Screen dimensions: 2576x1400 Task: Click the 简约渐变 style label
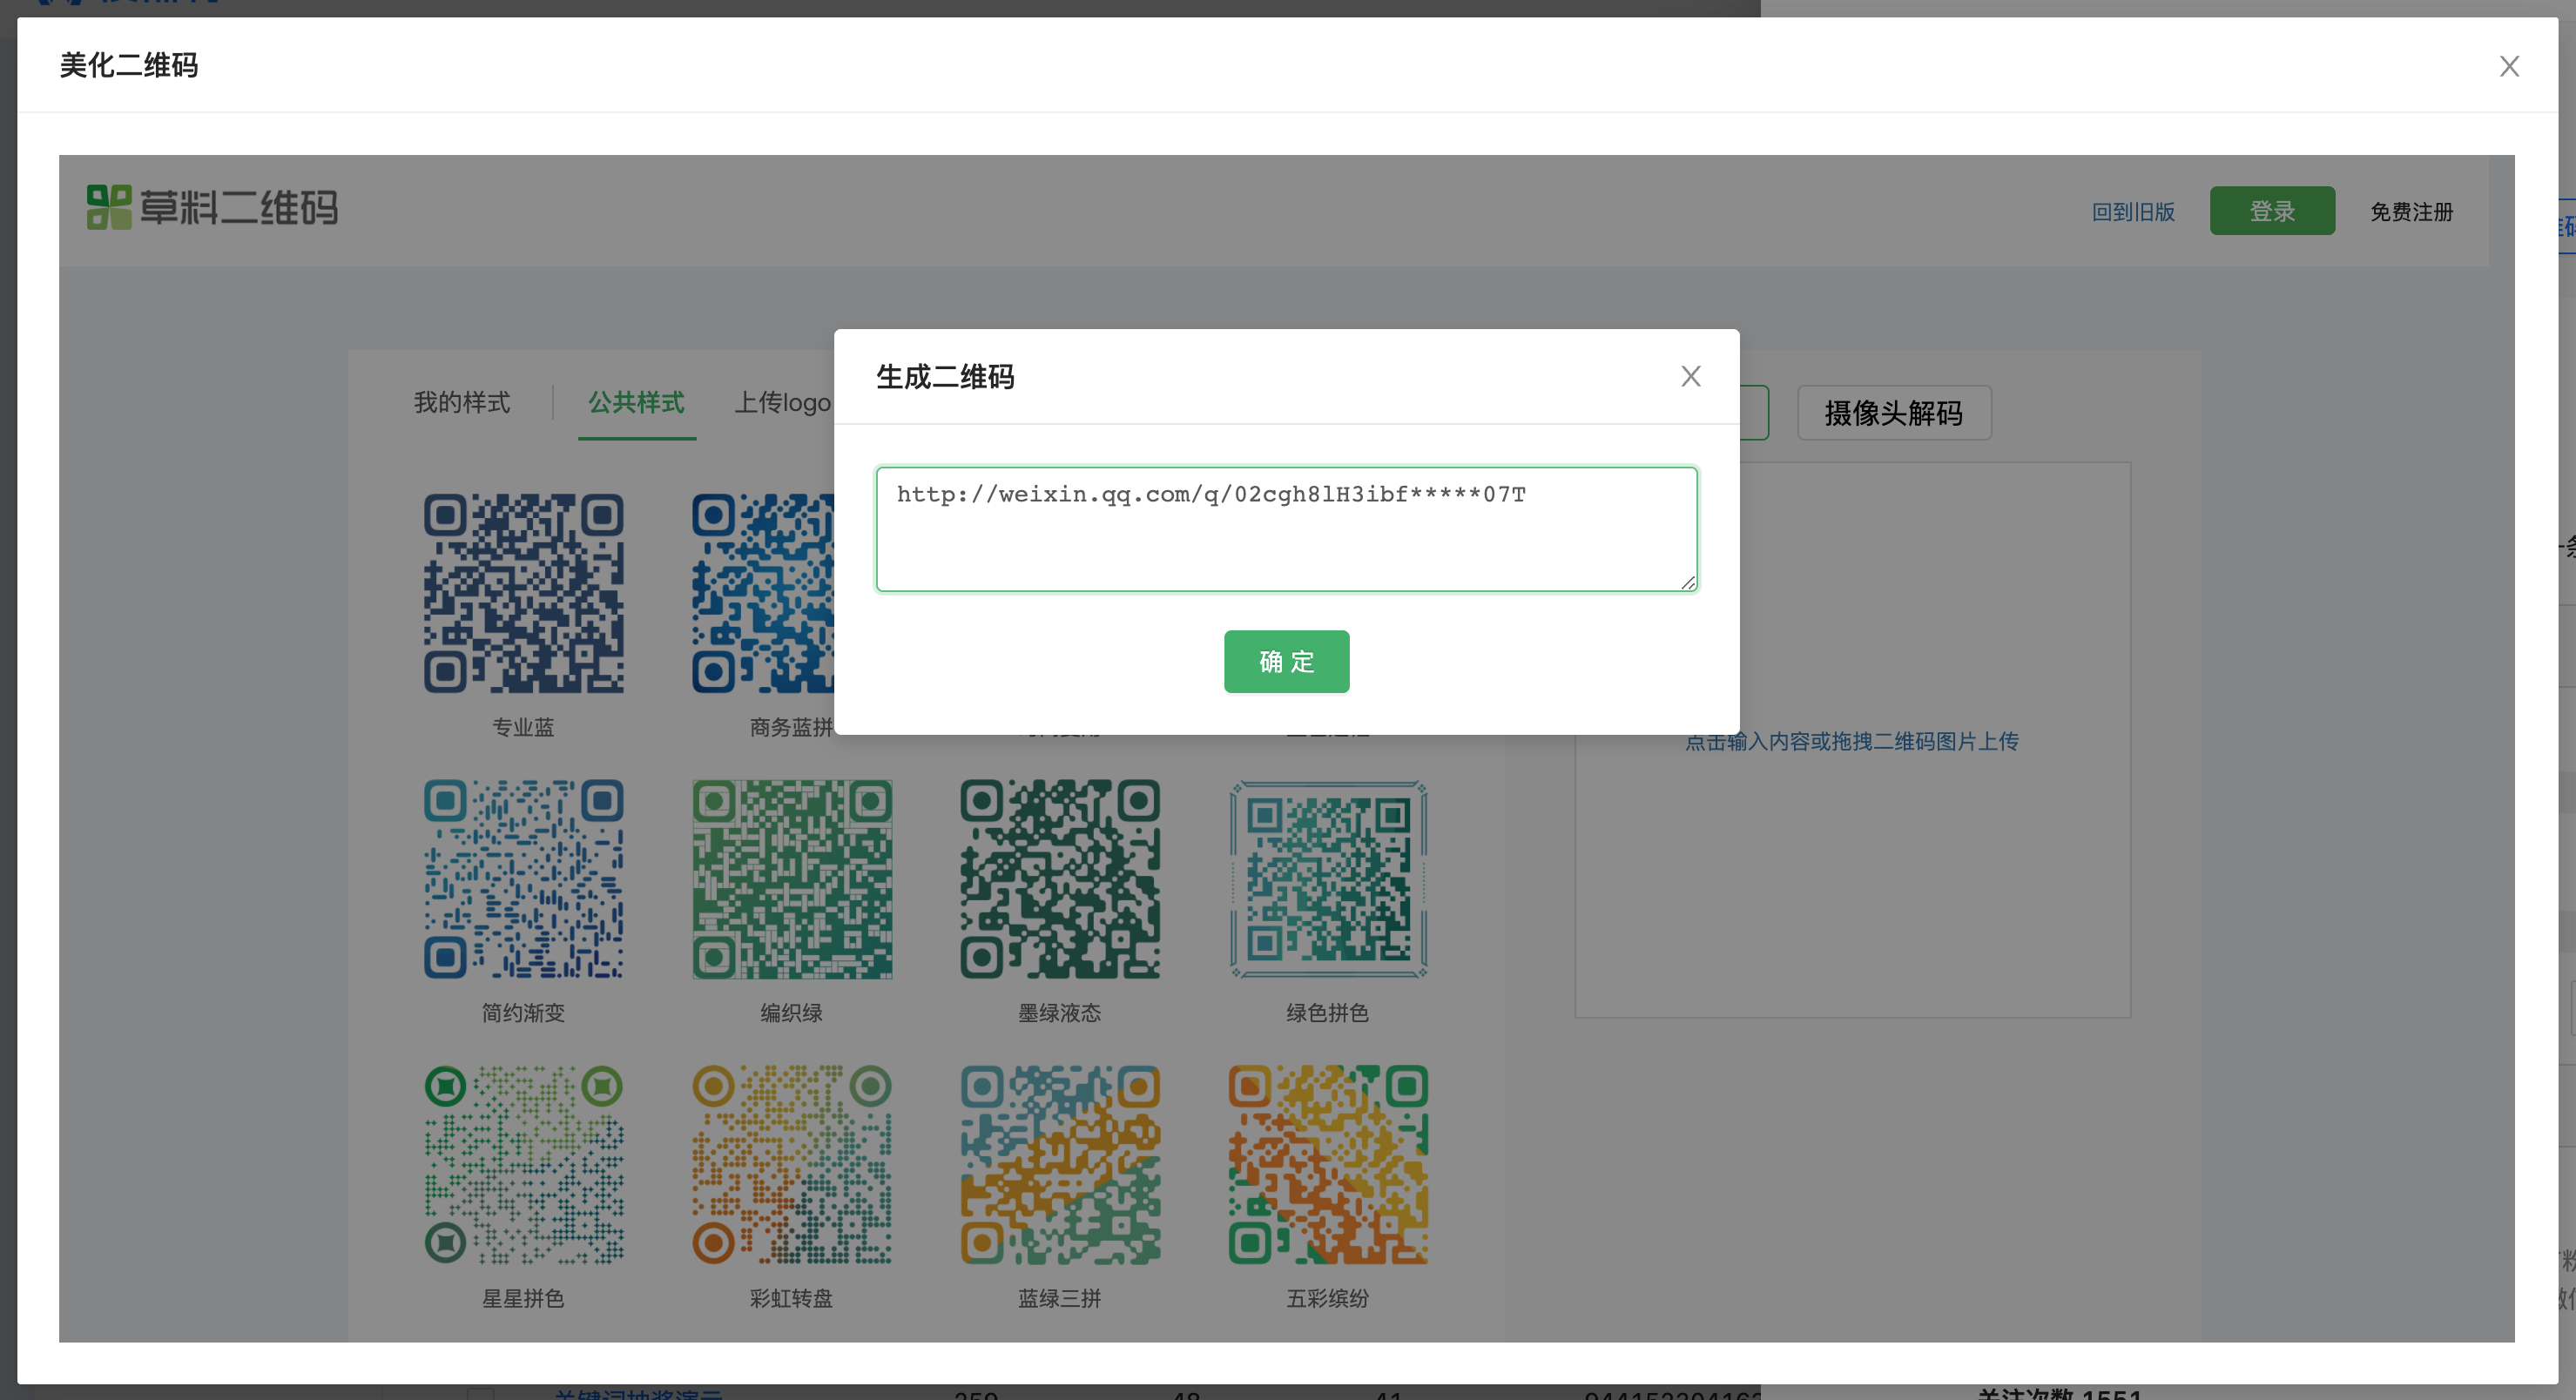(x=523, y=1013)
